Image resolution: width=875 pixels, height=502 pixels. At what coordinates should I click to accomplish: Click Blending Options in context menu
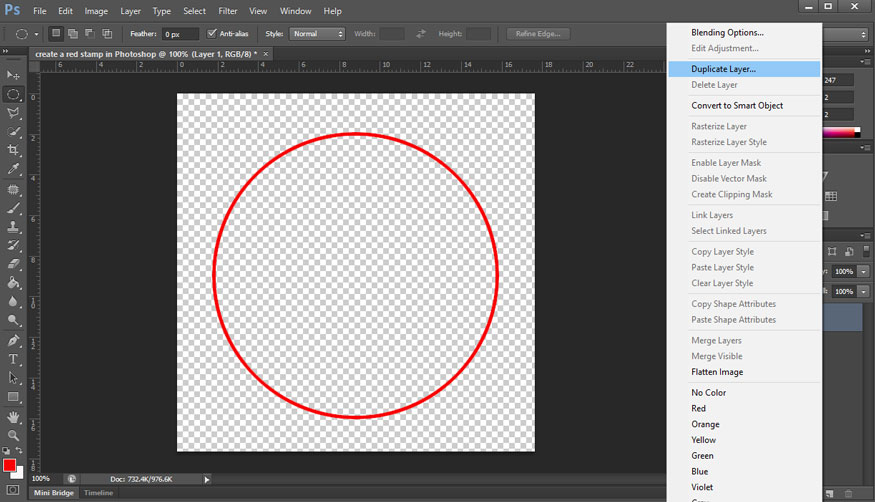(x=727, y=33)
